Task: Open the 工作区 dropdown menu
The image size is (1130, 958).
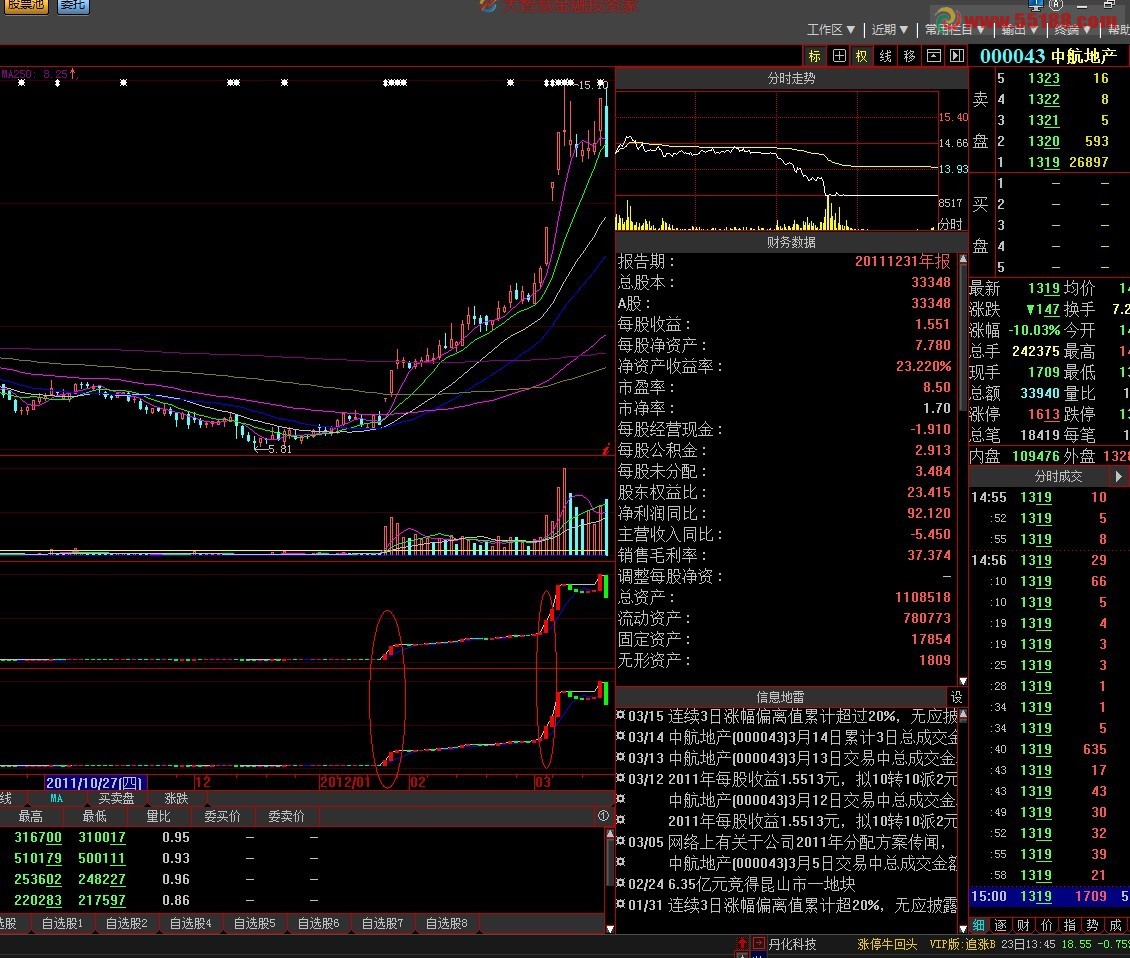Action: [x=832, y=30]
